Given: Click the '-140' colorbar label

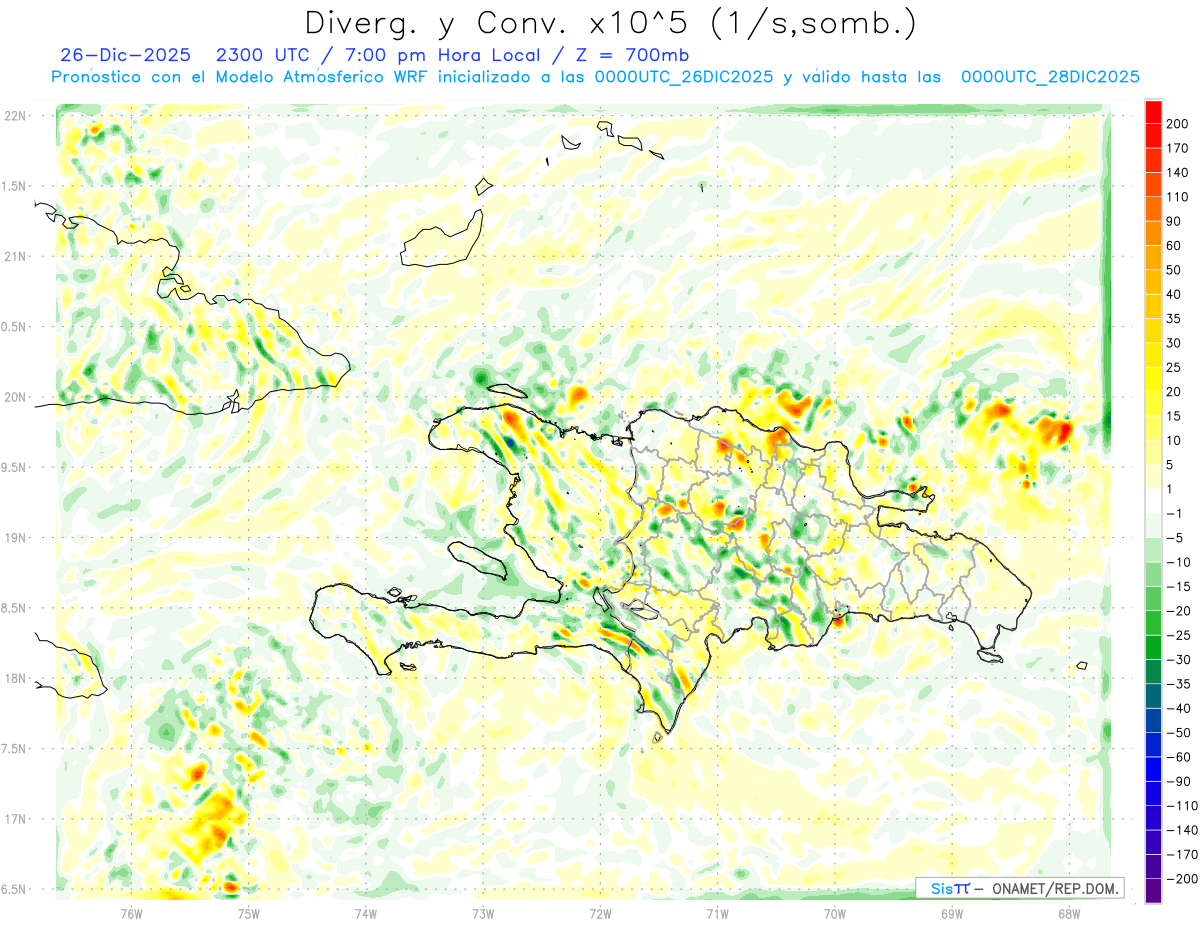Looking at the screenshot, I should coord(1181,830).
